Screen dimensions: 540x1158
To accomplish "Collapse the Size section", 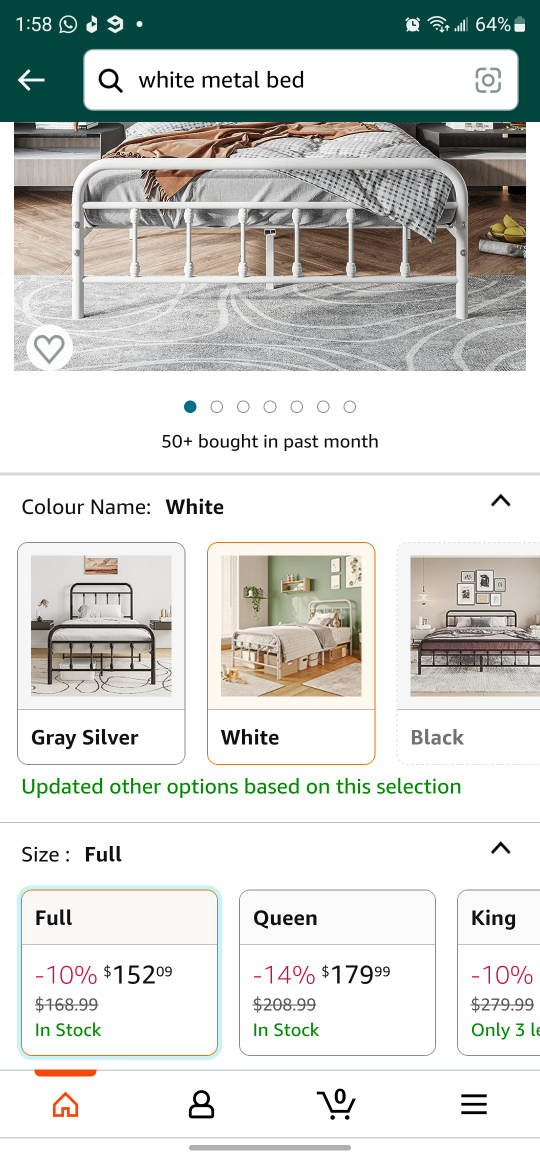I will (x=501, y=848).
